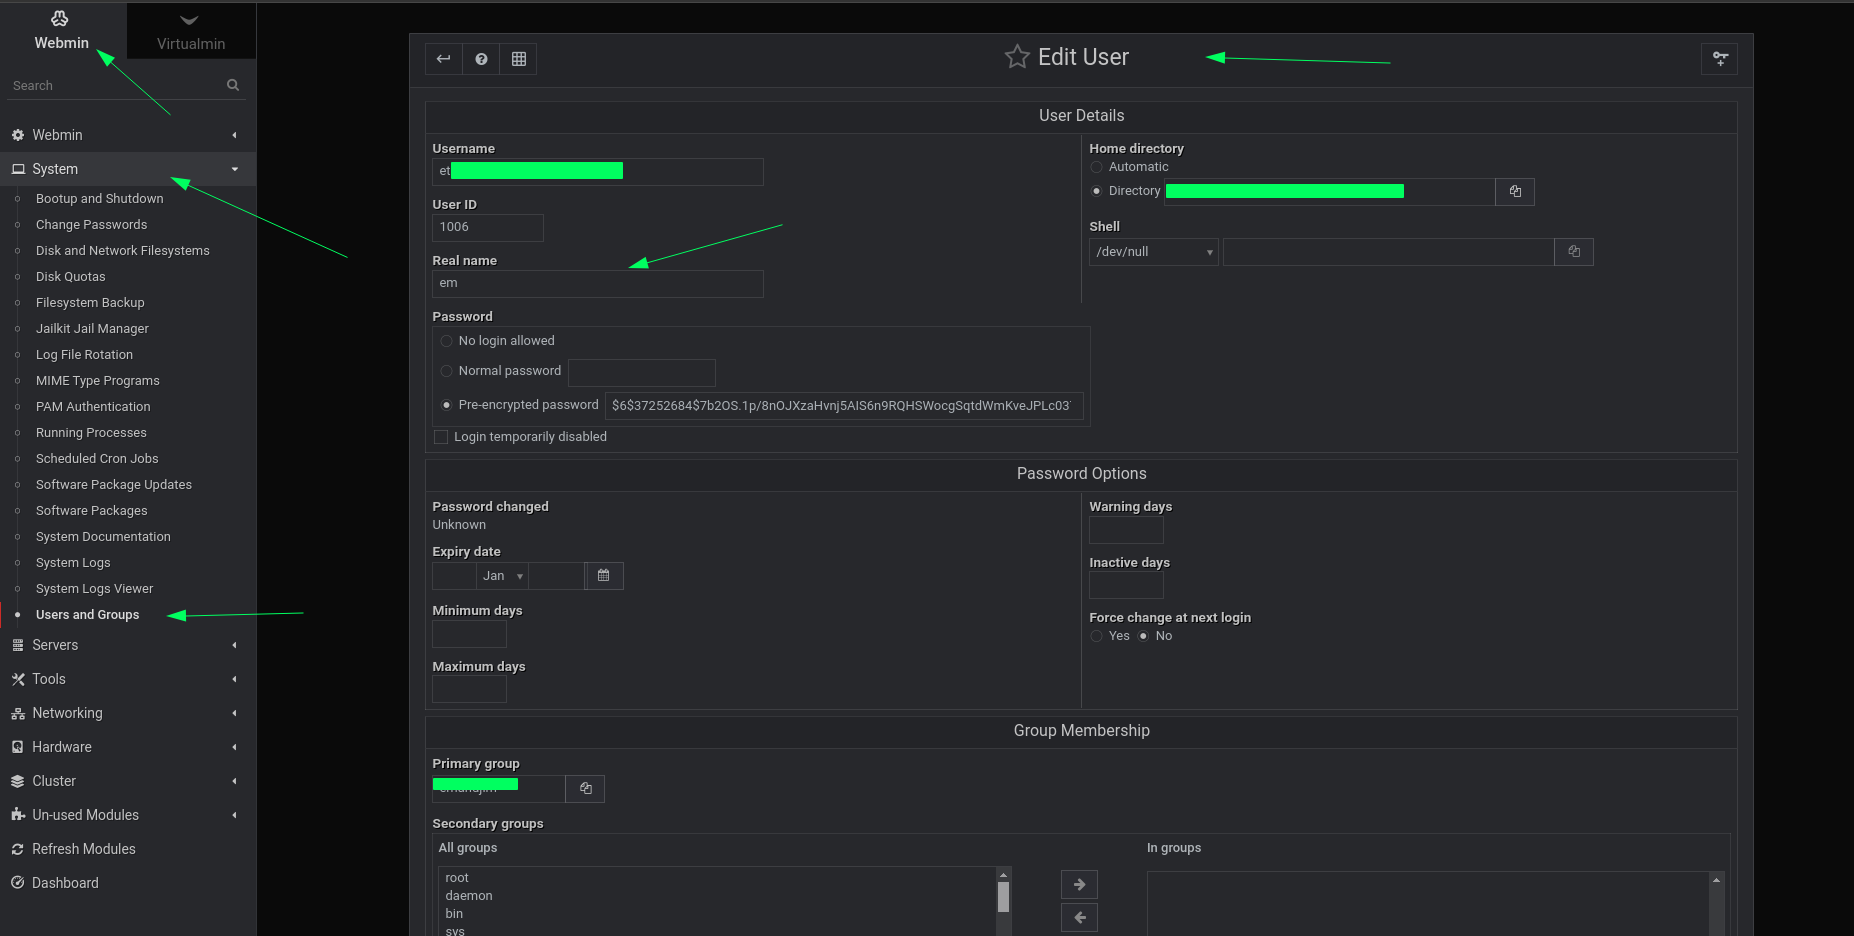Add selected group with right arrow button
This screenshot has width=1854, height=936.
(1079, 884)
